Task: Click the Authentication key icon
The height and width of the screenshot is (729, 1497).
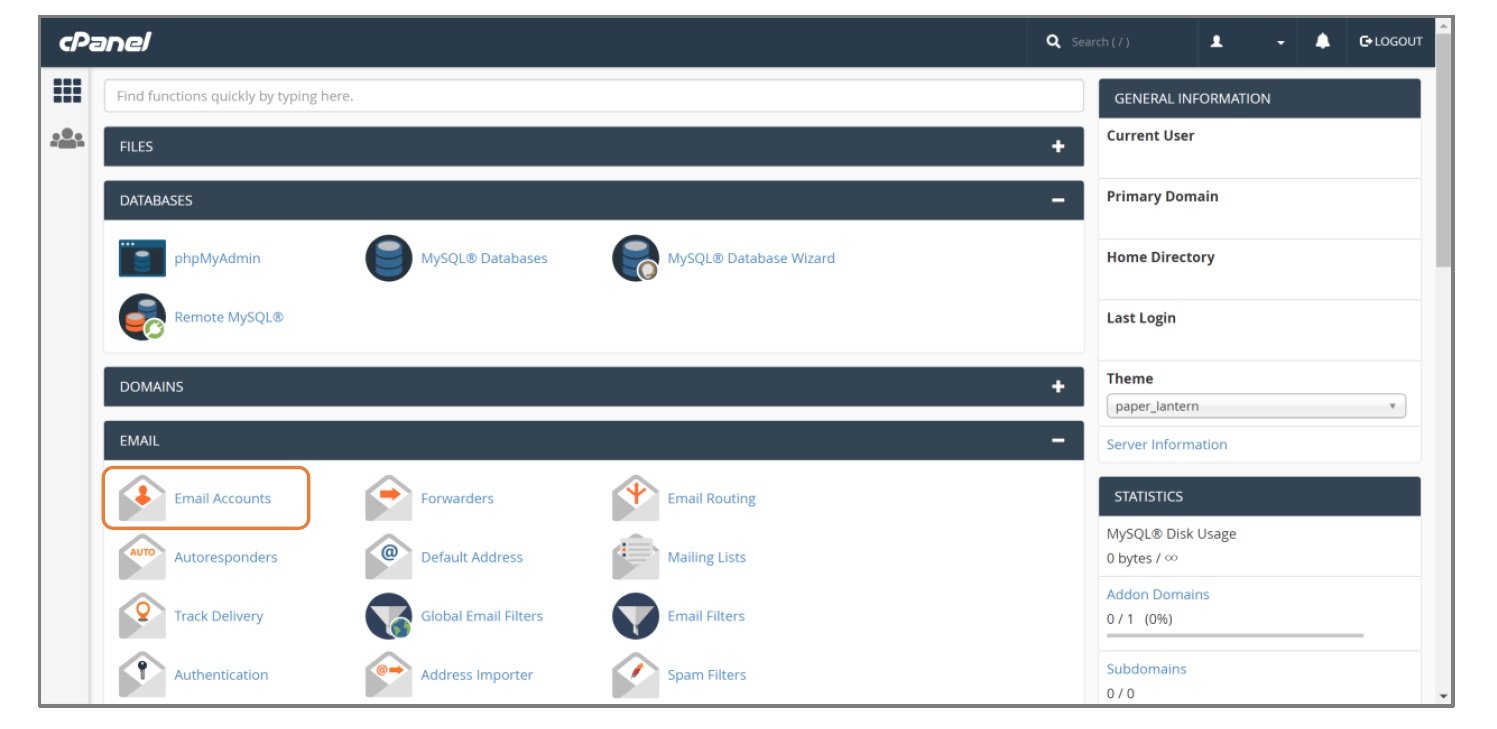Action: [x=142, y=675]
